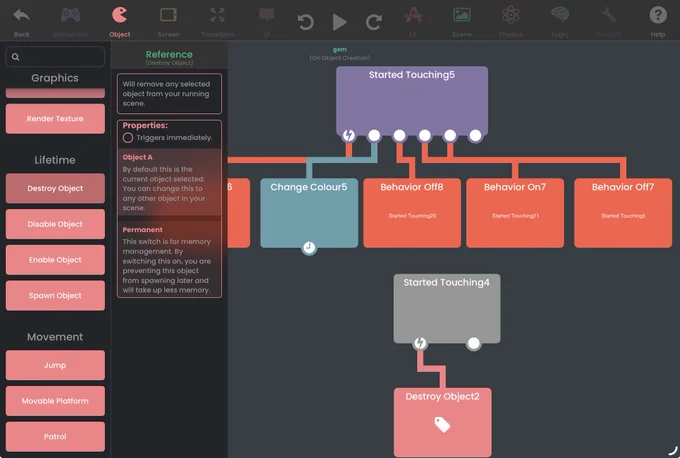Click 'Started Touching20' label on Behavior Off8
This screenshot has width=680, height=458.
pyautogui.click(x=412, y=216)
